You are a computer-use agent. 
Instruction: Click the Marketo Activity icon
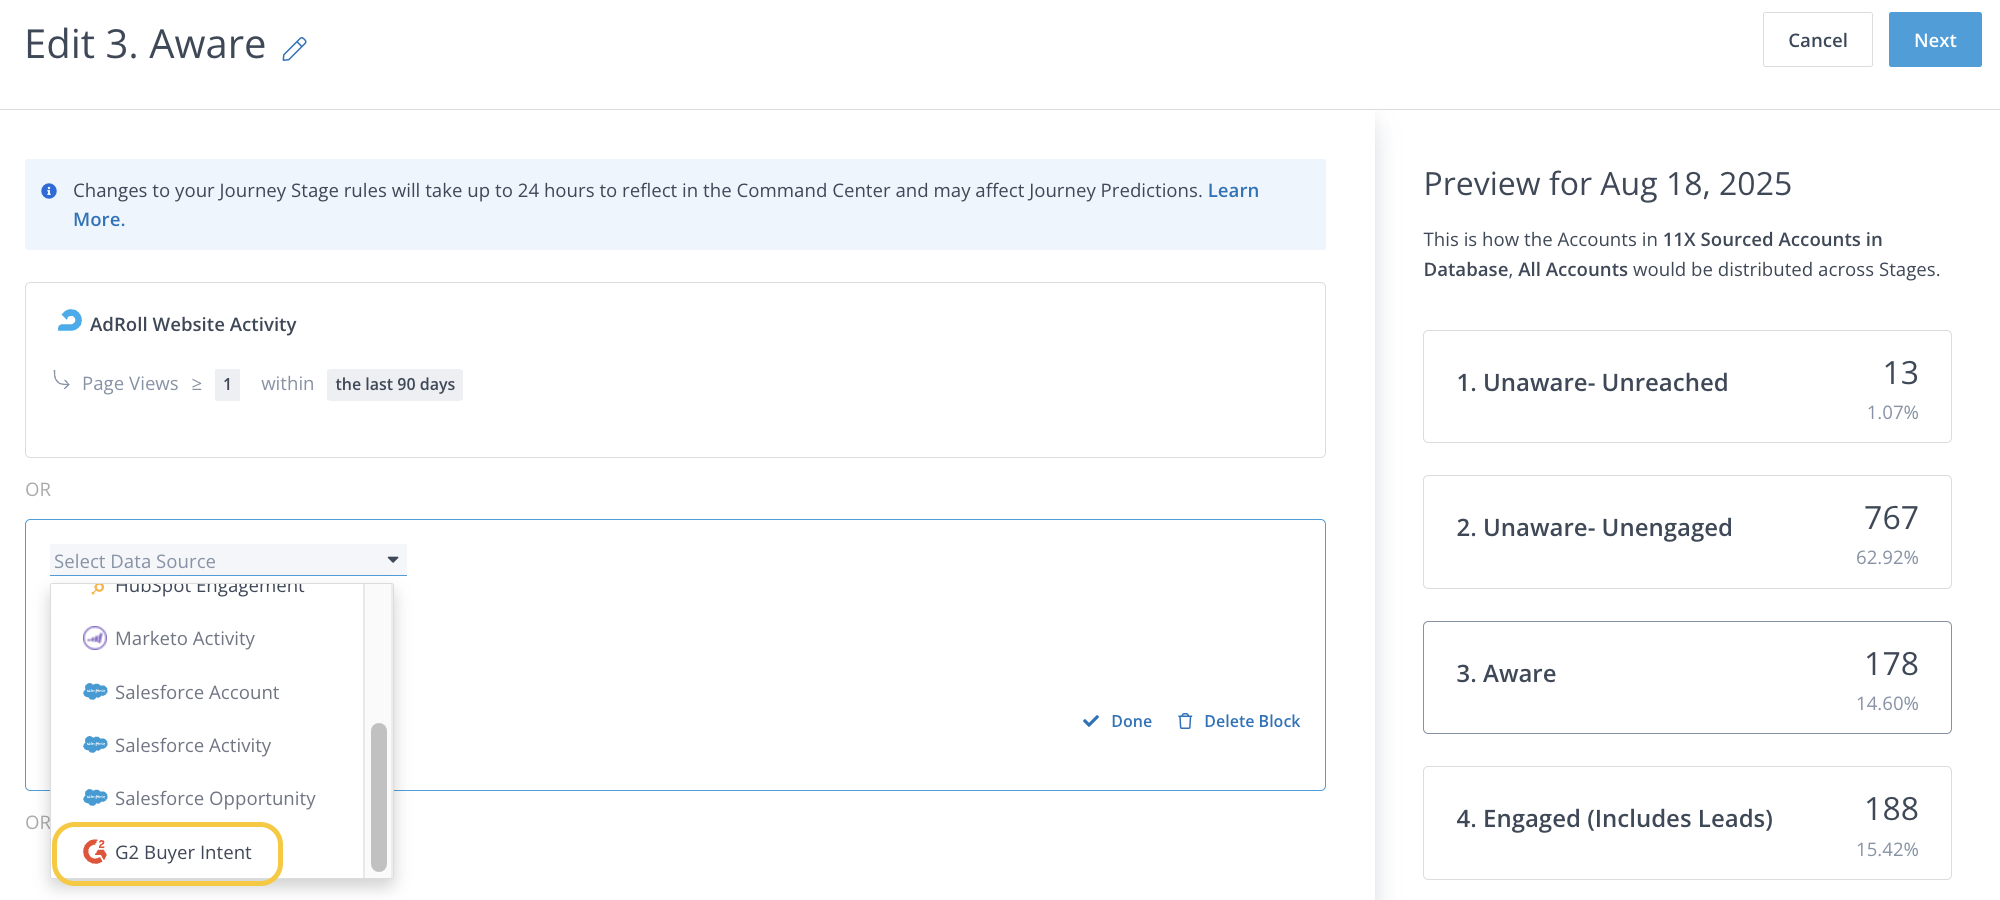[x=95, y=638]
